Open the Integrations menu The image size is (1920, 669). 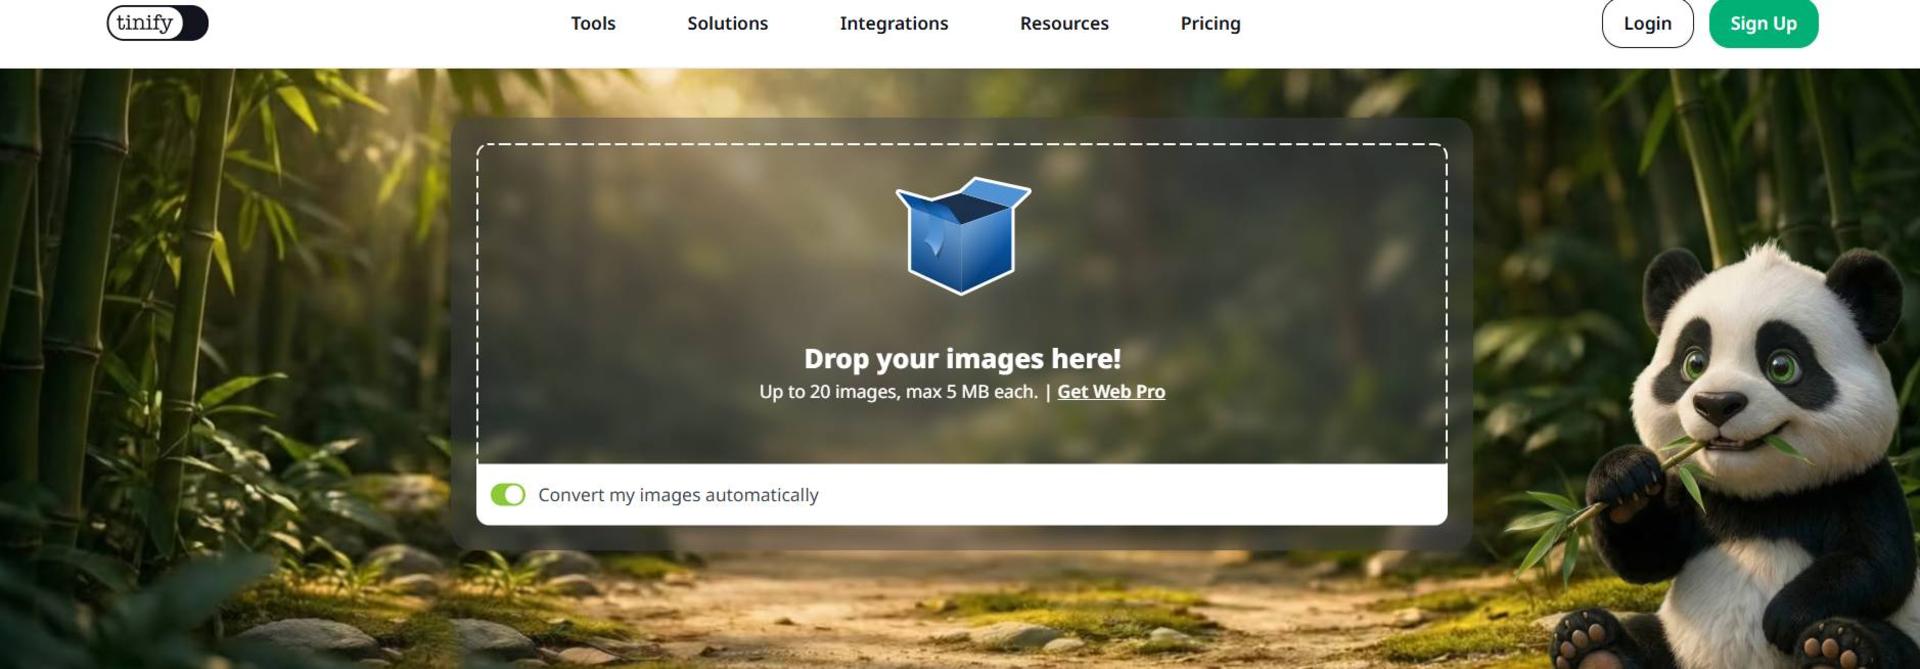[x=894, y=23]
